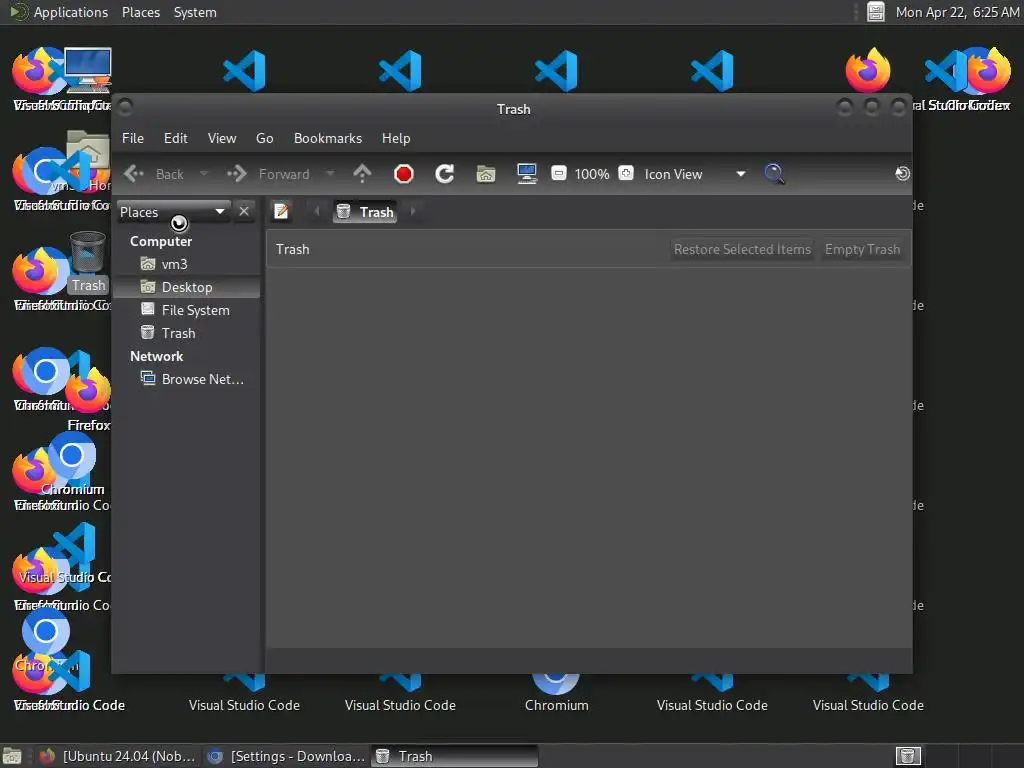Click the activity spinner in the toolbar
Viewport: 1024px width, 768px height.
(903, 174)
